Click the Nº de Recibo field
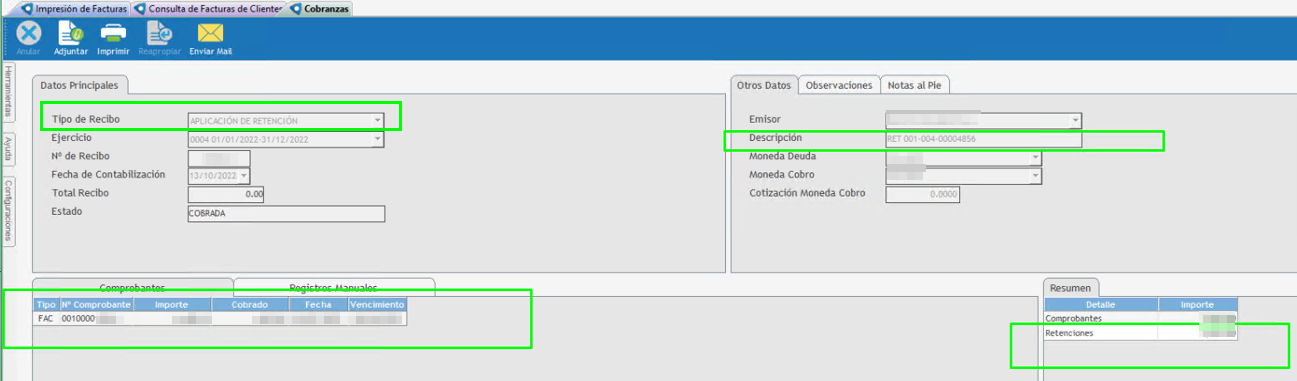Image resolution: width=1297 pixels, height=381 pixels. [218, 158]
